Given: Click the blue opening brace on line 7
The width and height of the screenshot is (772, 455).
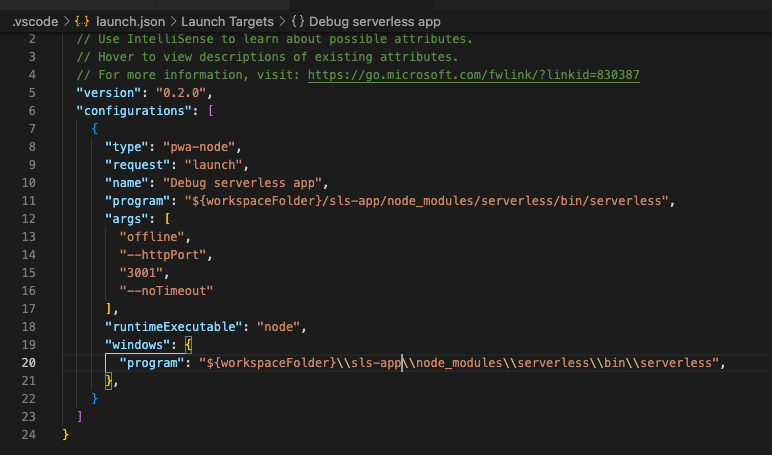Looking at the screenshot, I should point(95,129).
